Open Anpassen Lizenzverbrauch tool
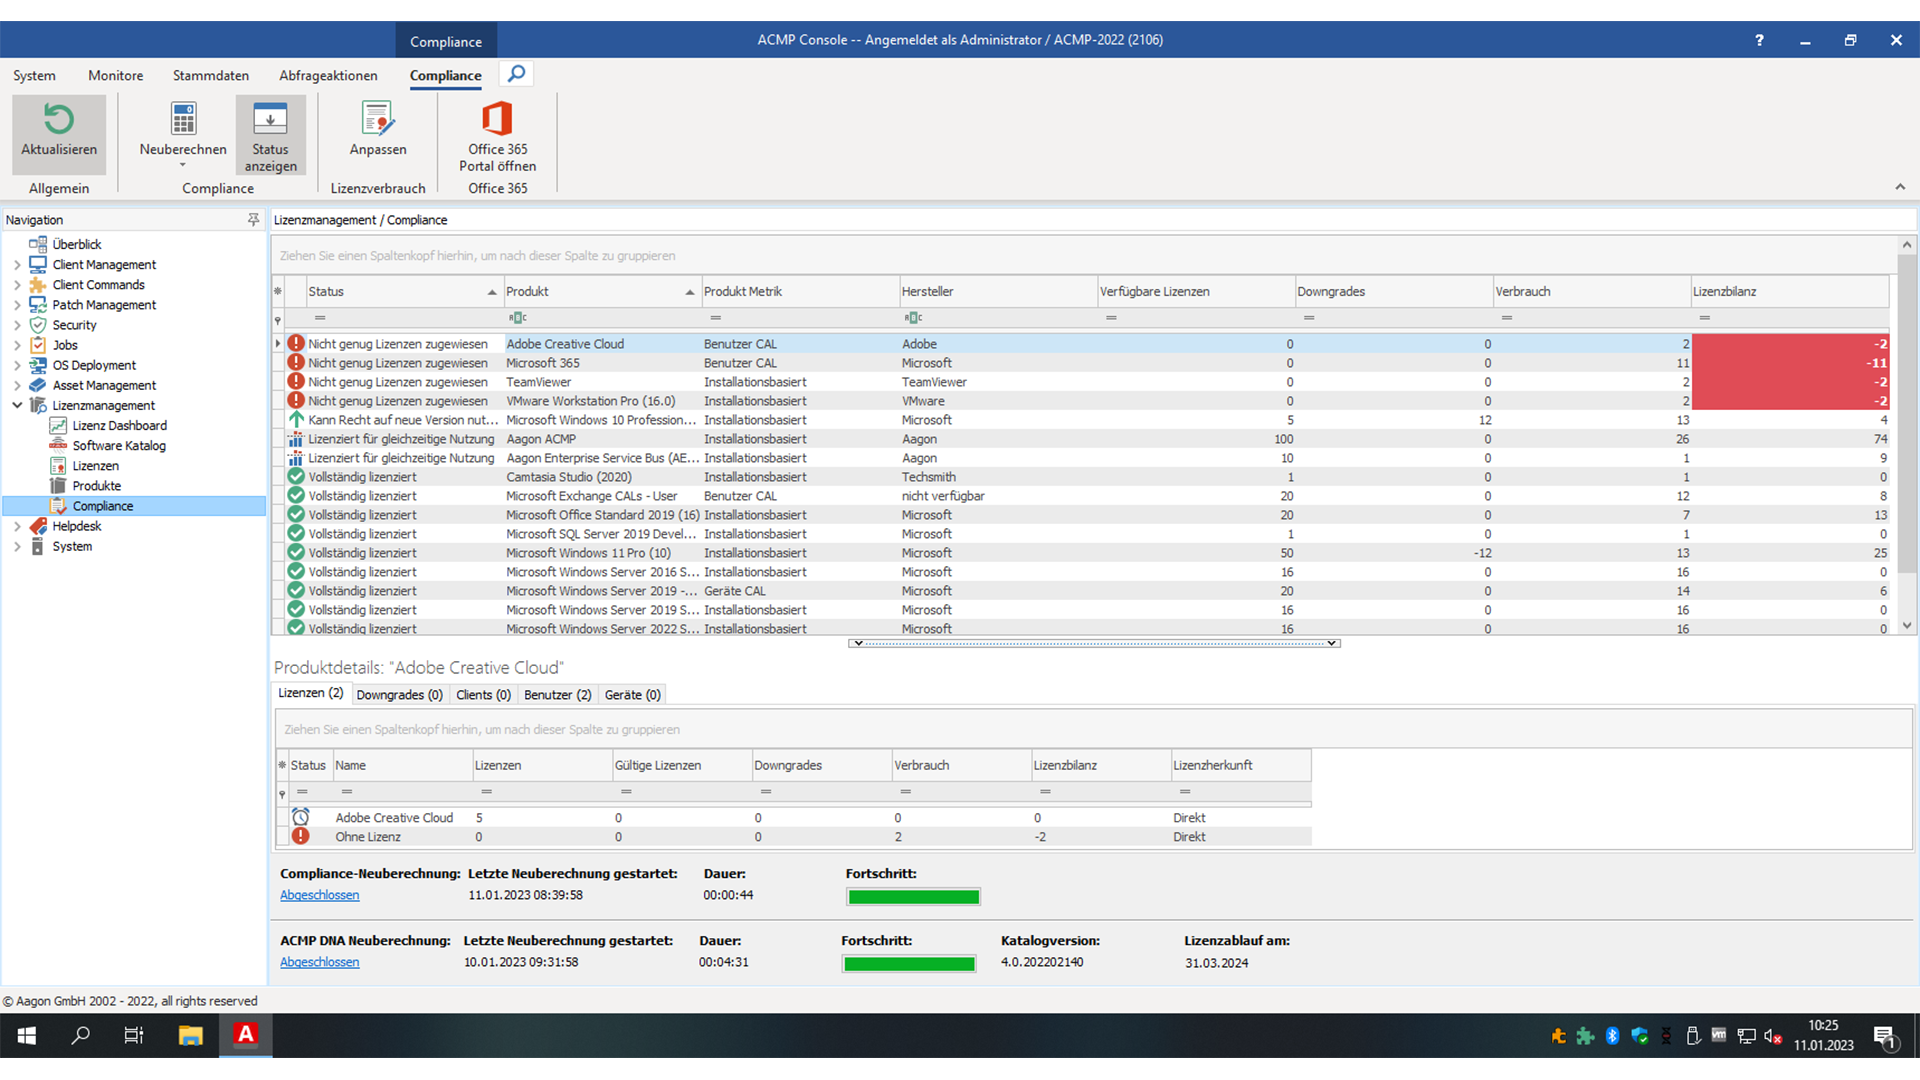This screenshot has width=1920, height=1080. click(x=378, y=130)
